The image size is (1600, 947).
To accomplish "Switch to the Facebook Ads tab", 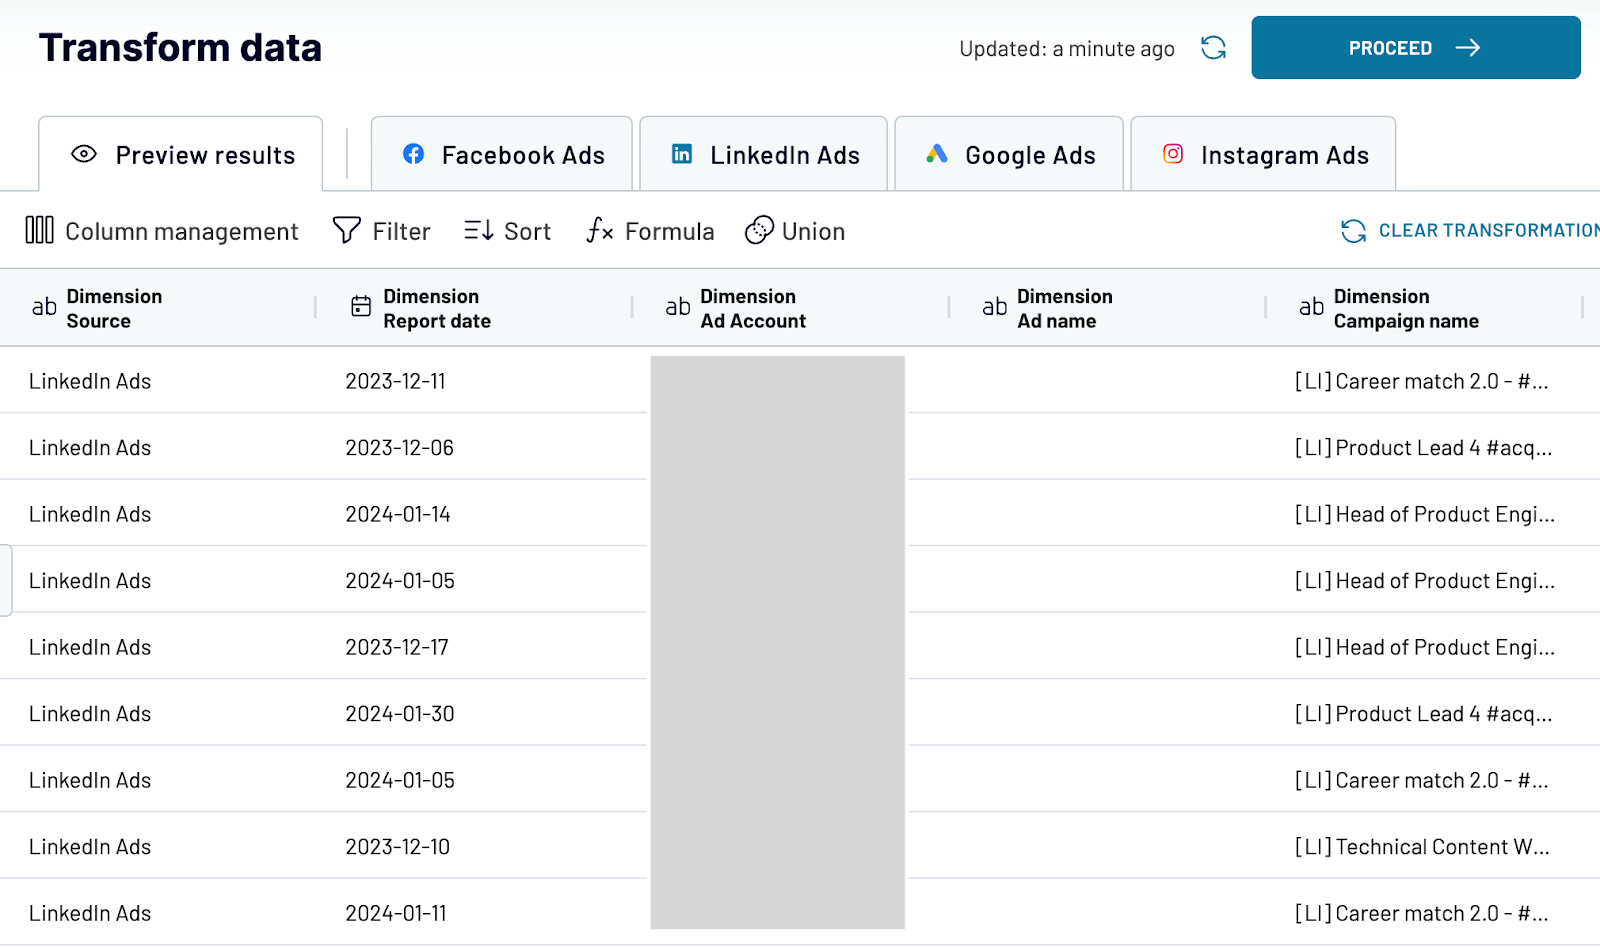I will coord(502,154).
